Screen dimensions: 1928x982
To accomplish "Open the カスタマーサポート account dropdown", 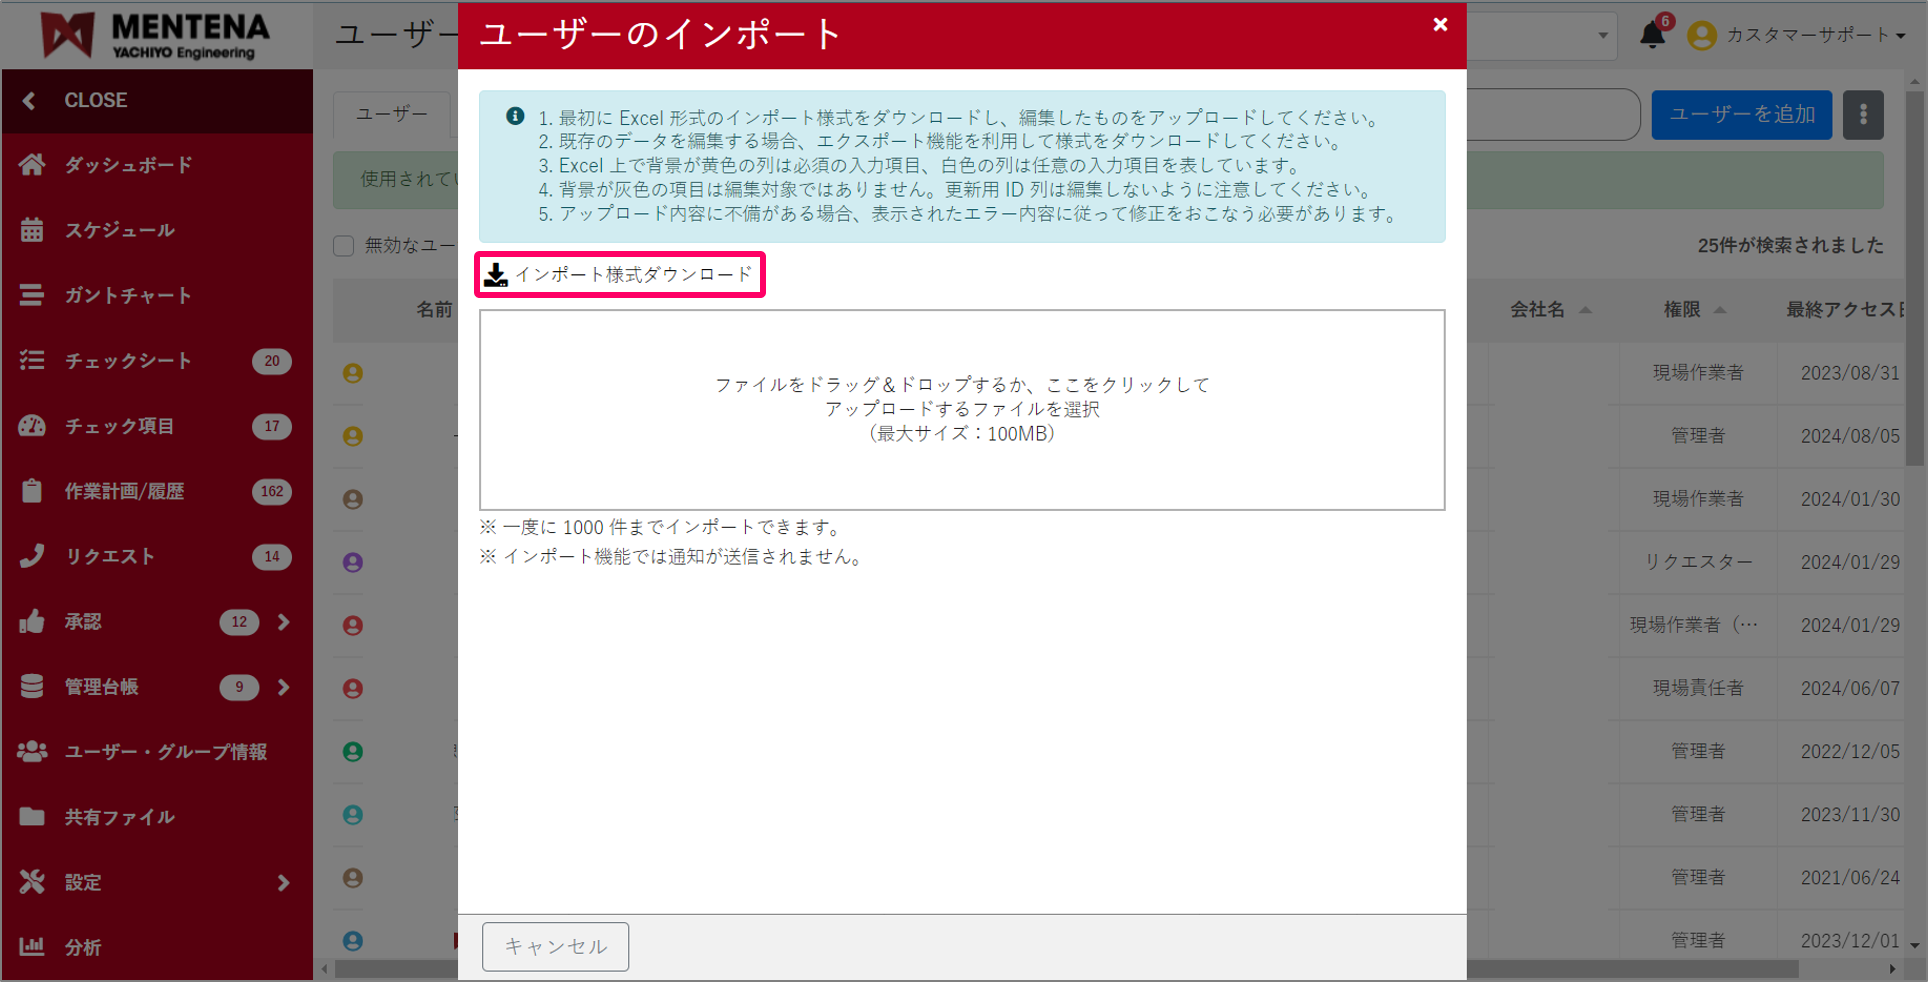I will [1797, 33].
